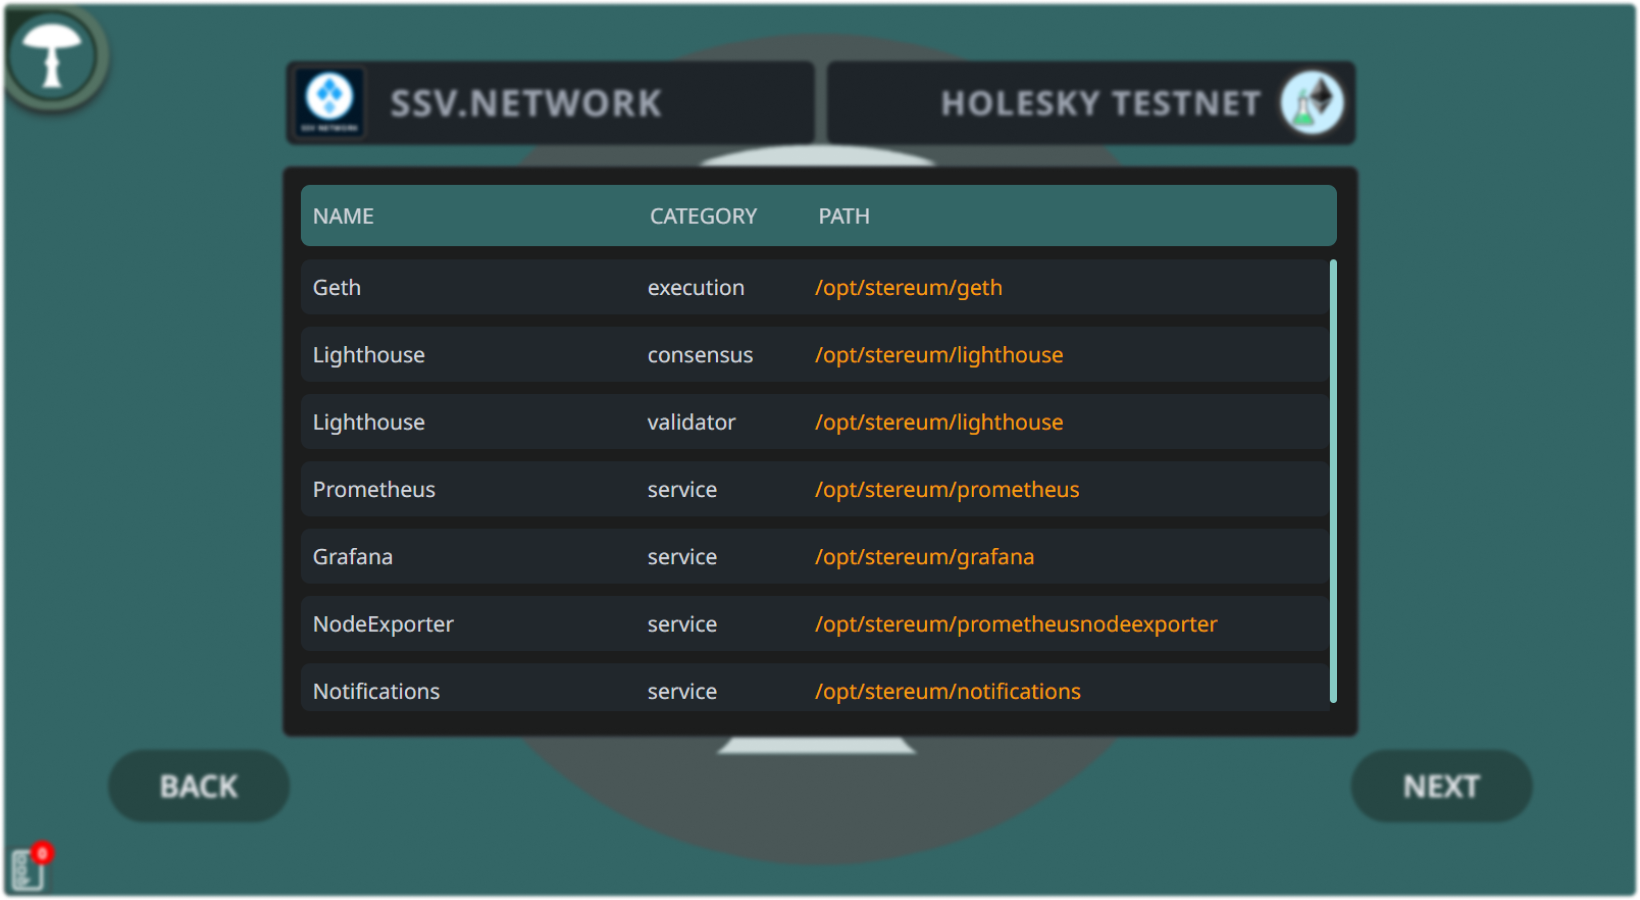
Task: Click the Stereum mushroom logo icon
Action: coord(52,56)
